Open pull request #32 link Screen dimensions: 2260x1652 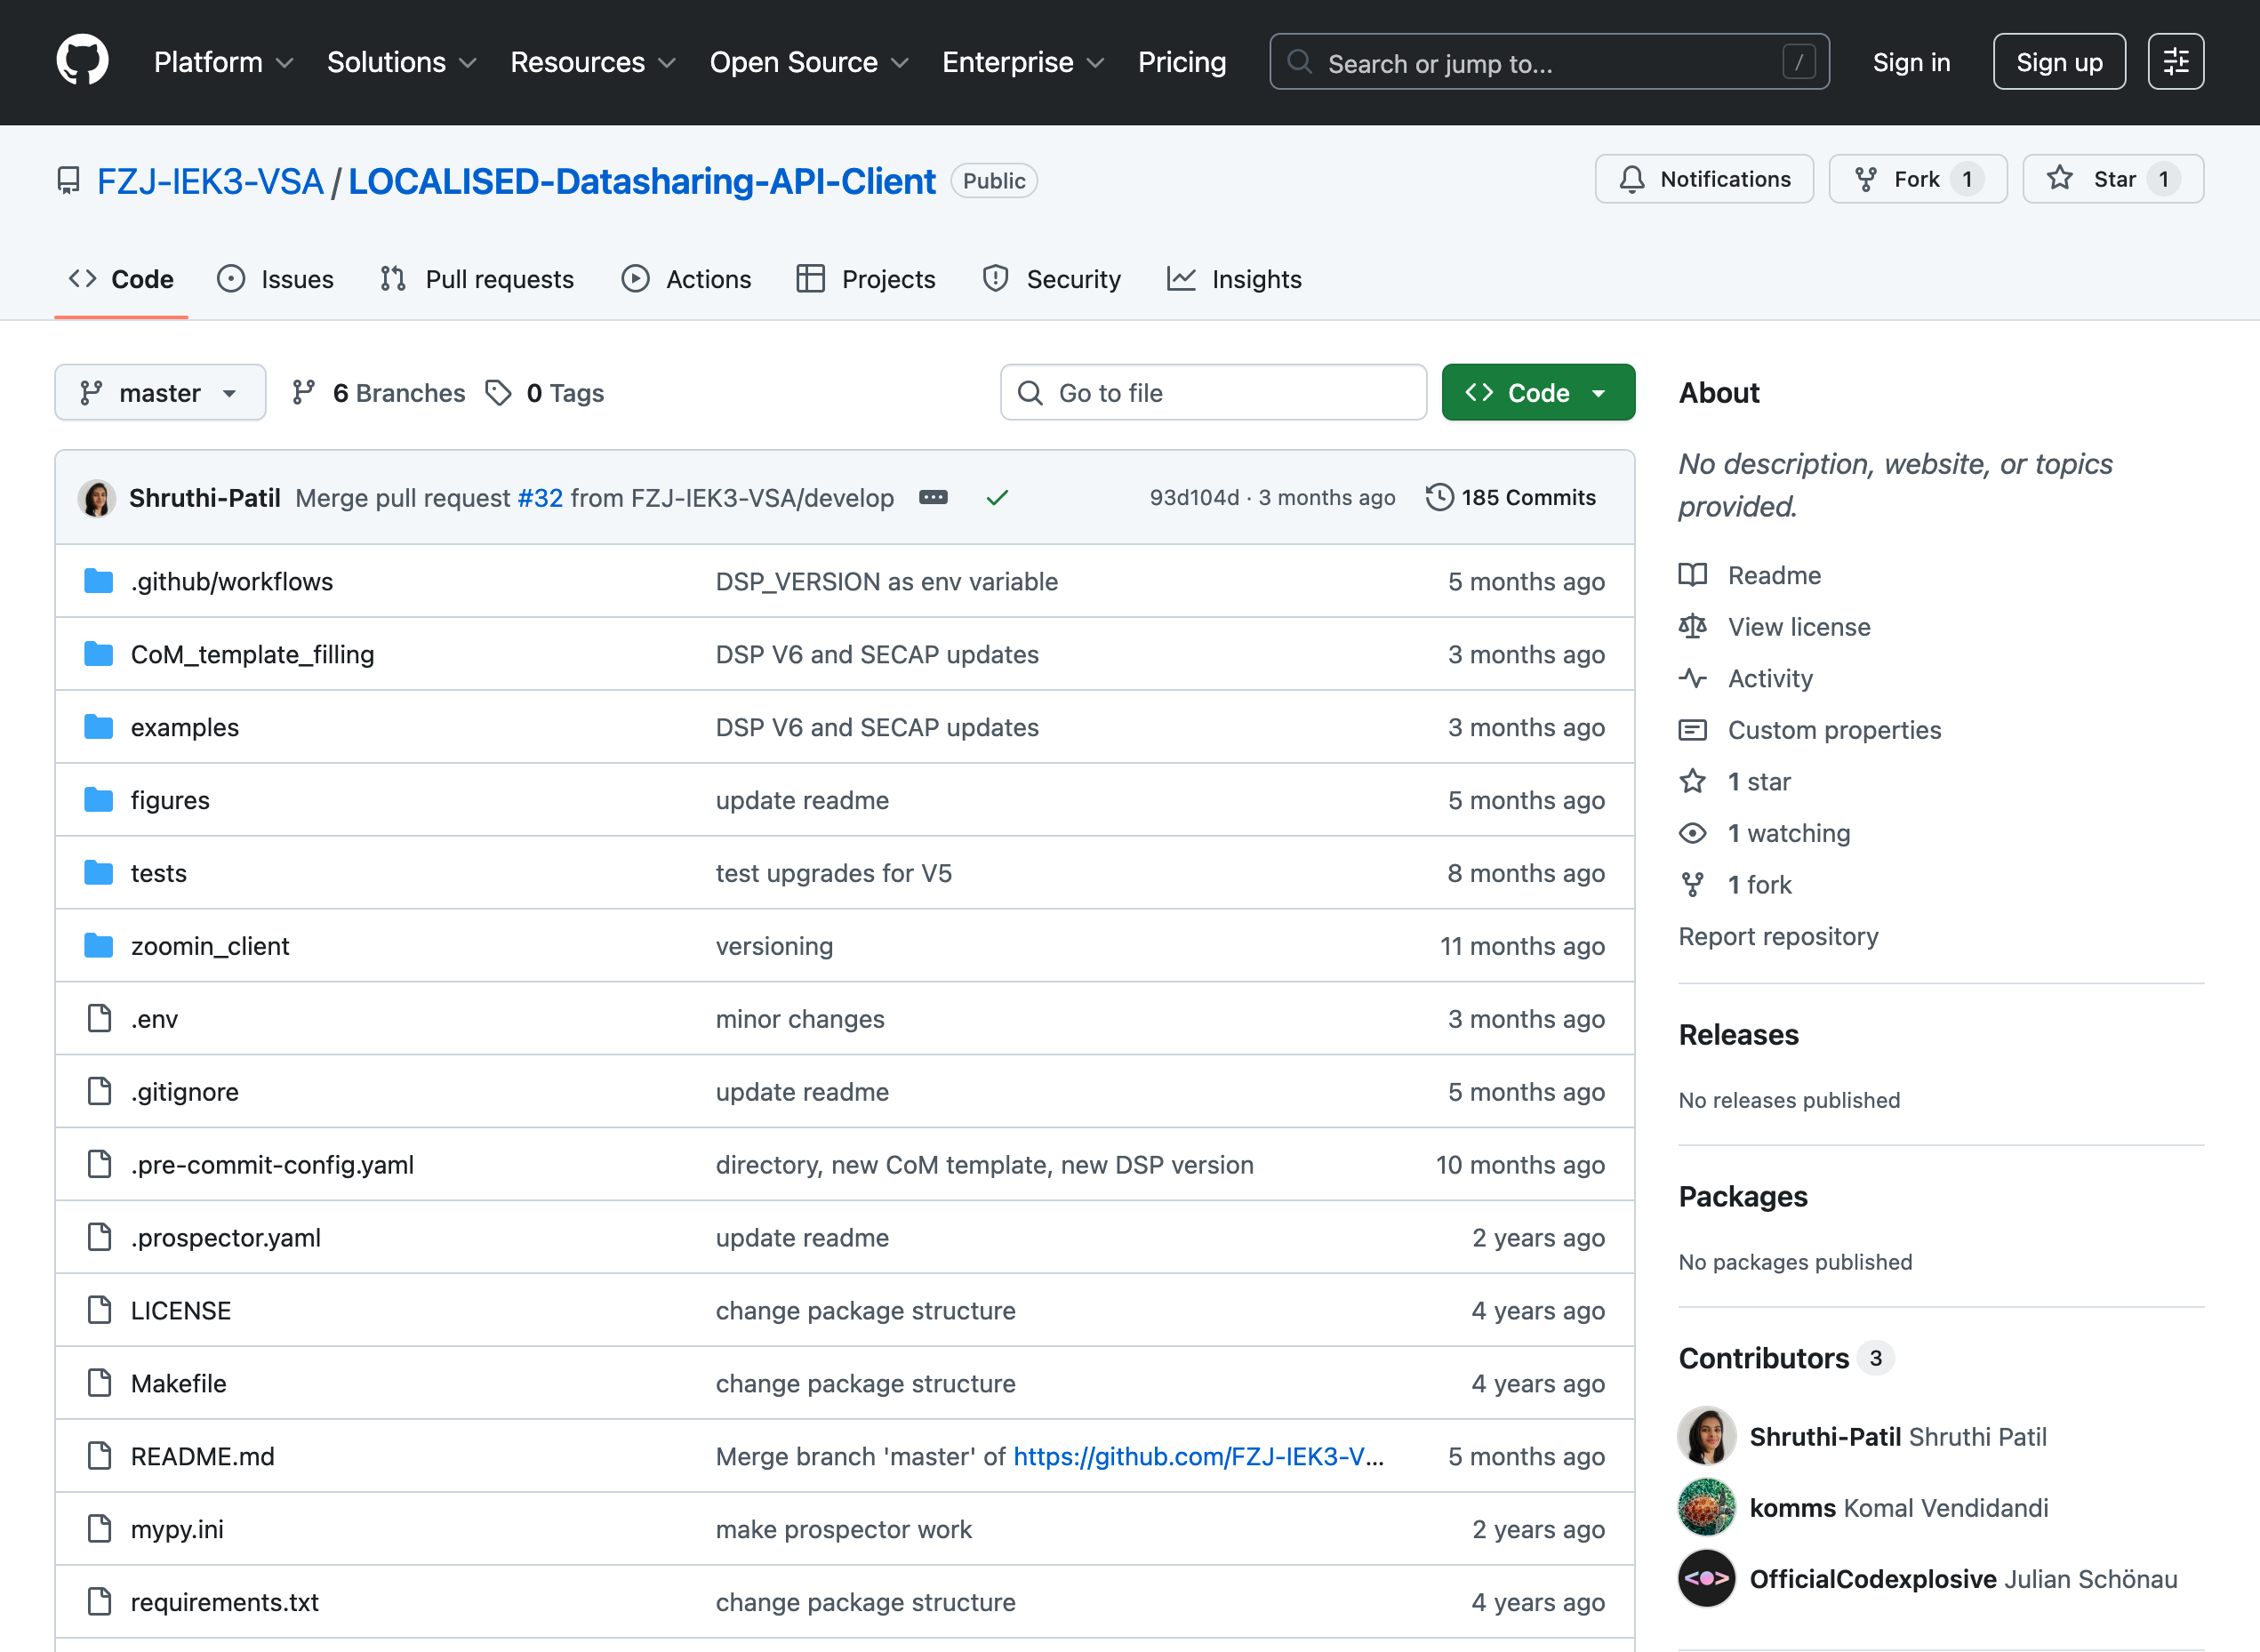[x=540, y=498]
